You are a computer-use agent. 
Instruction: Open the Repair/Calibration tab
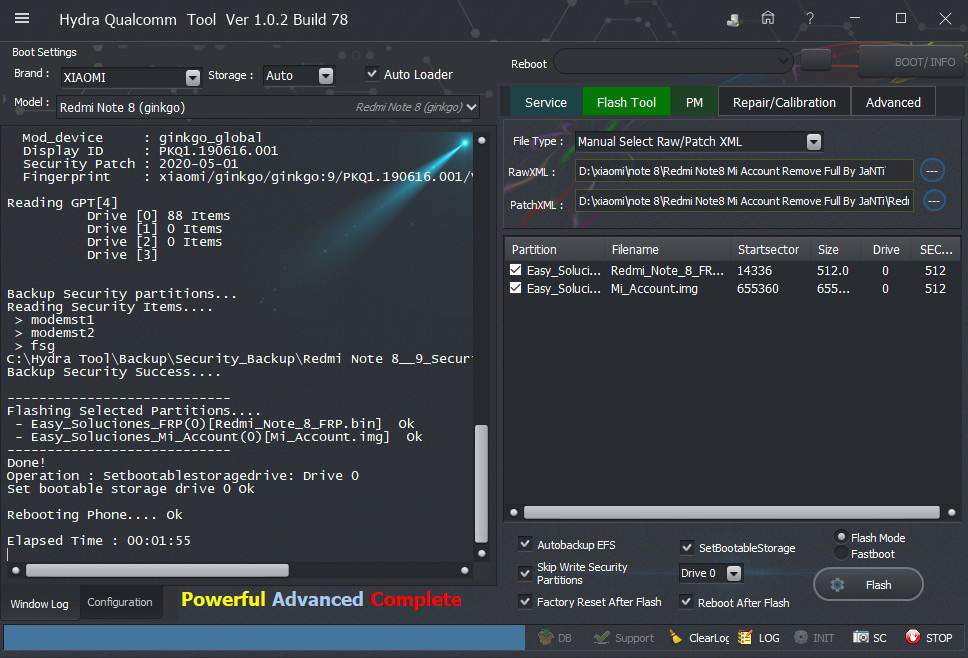pyautogui.click(x=784, y=102)
